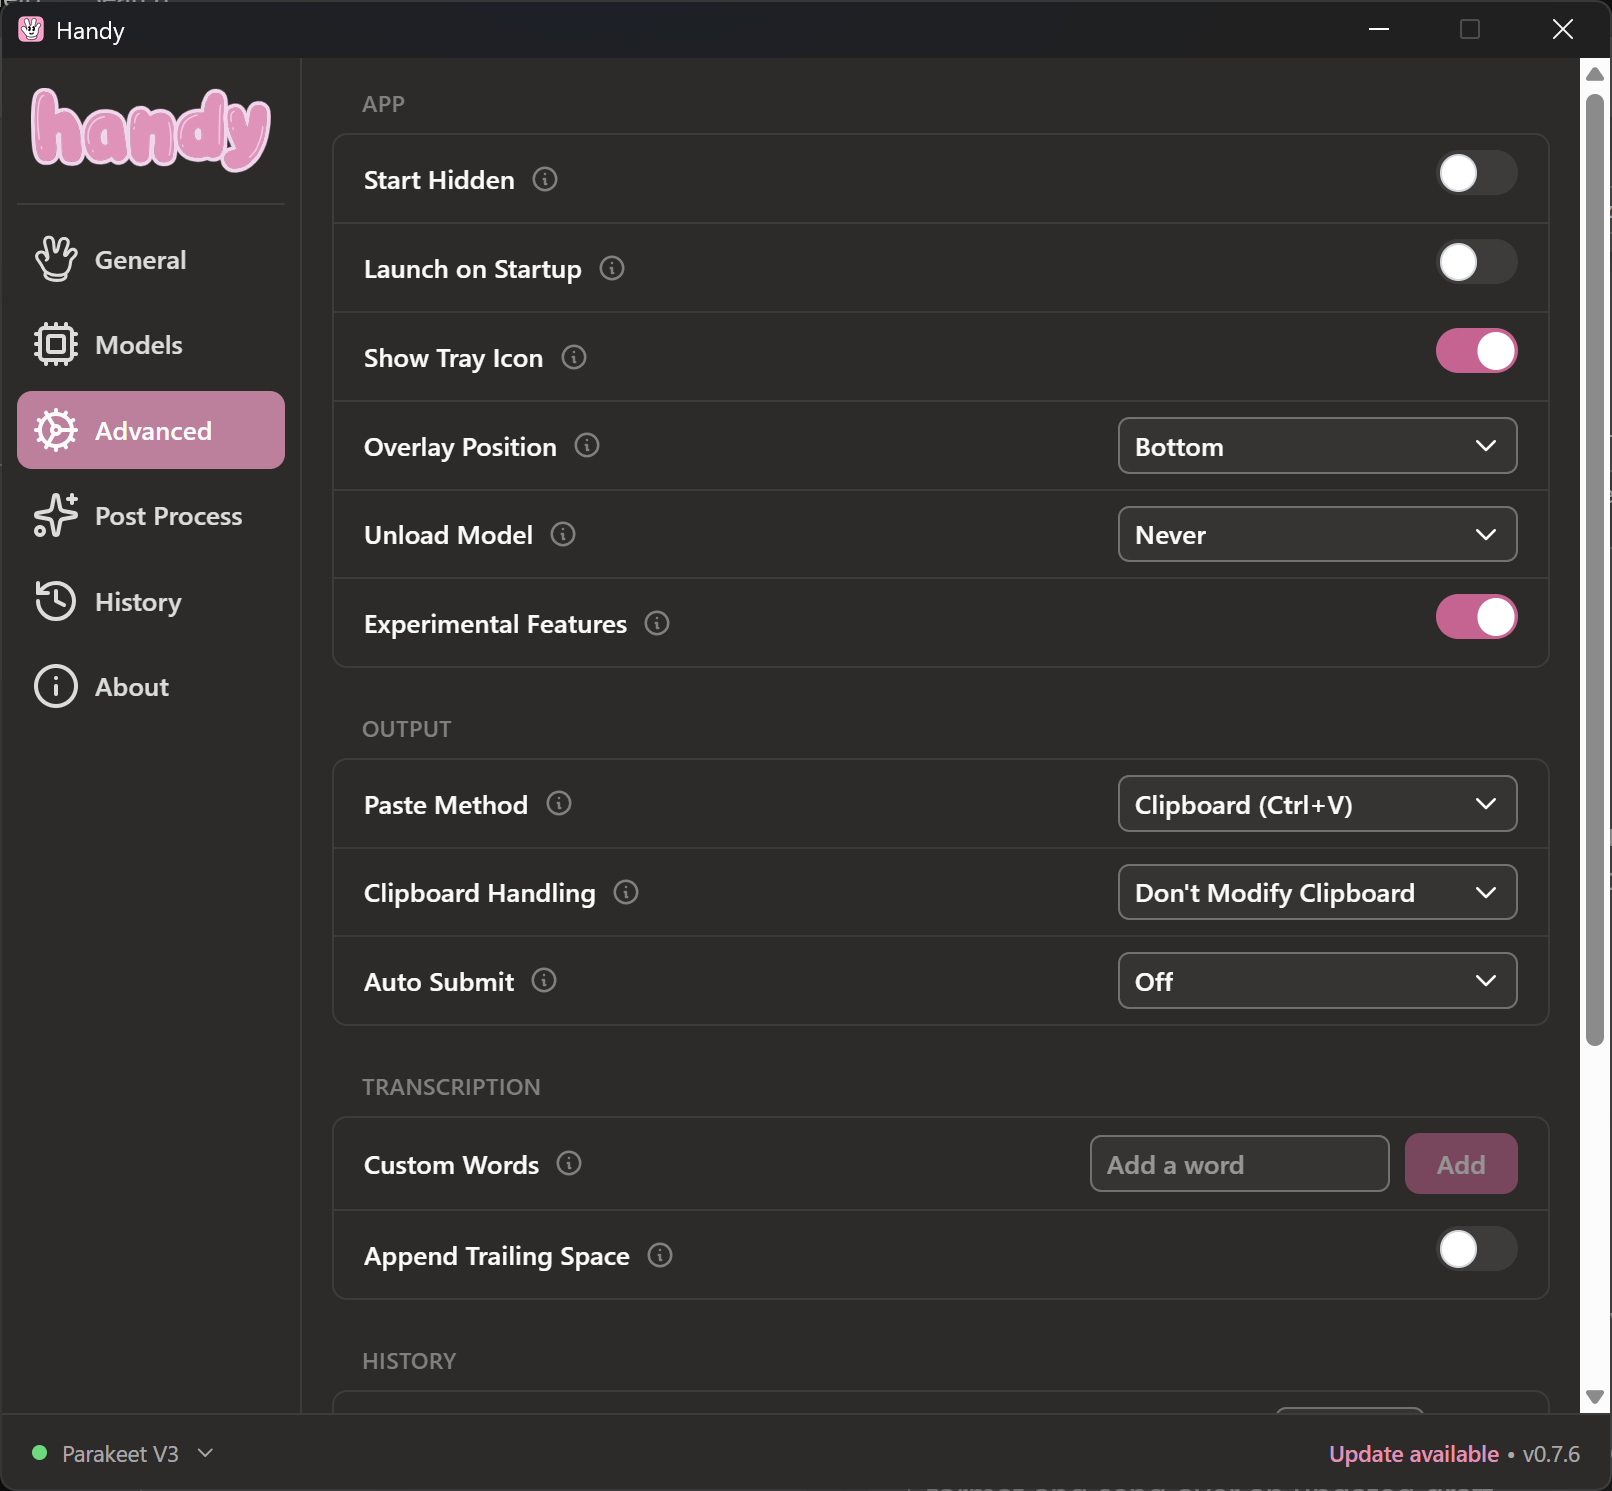The image size is (1612, 1491).
Task: Click the Add a word input field
Action: pyautogui.click(x=1239, y=1163)
